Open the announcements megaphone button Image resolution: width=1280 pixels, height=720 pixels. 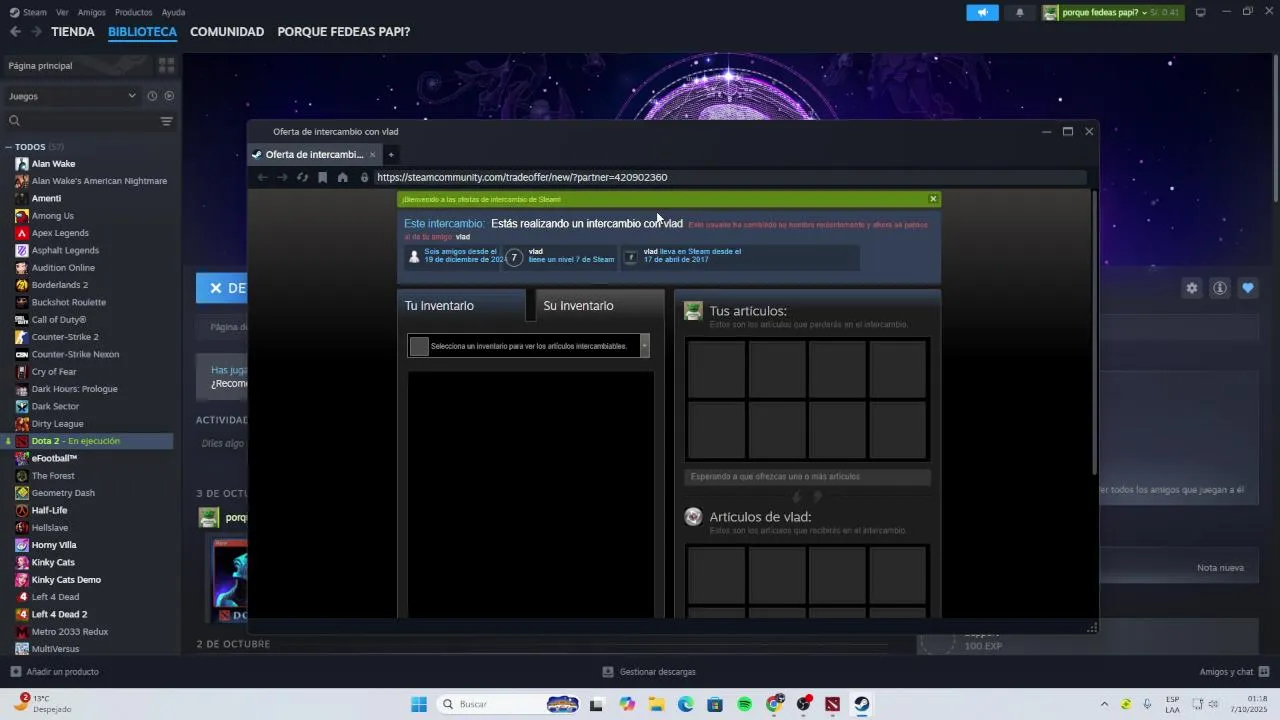(x=982, y=12)
